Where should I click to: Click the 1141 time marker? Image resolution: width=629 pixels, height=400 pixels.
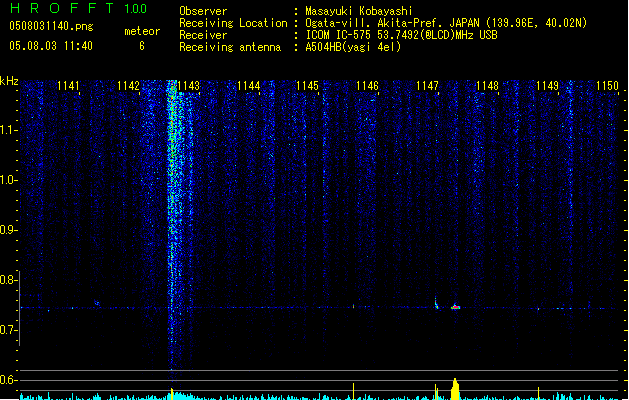tap(68, 86)
